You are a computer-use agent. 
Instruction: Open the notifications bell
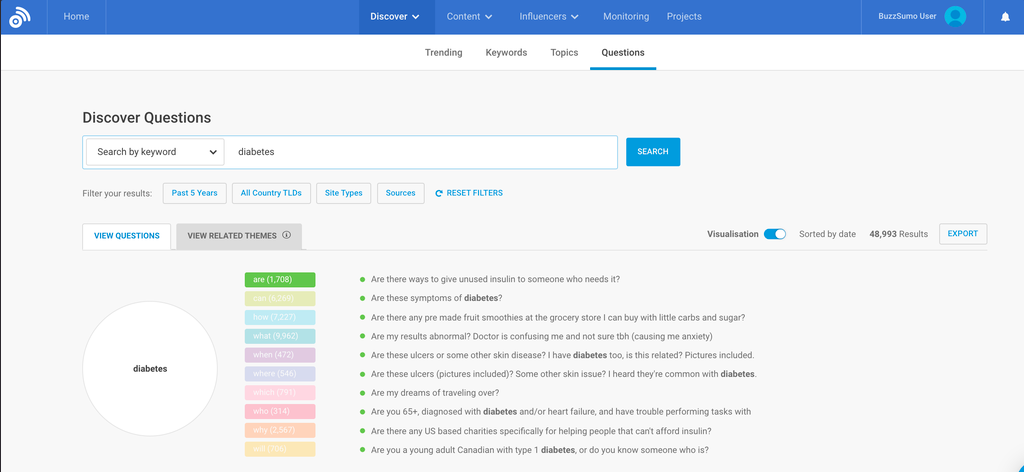coord(1005,17)
